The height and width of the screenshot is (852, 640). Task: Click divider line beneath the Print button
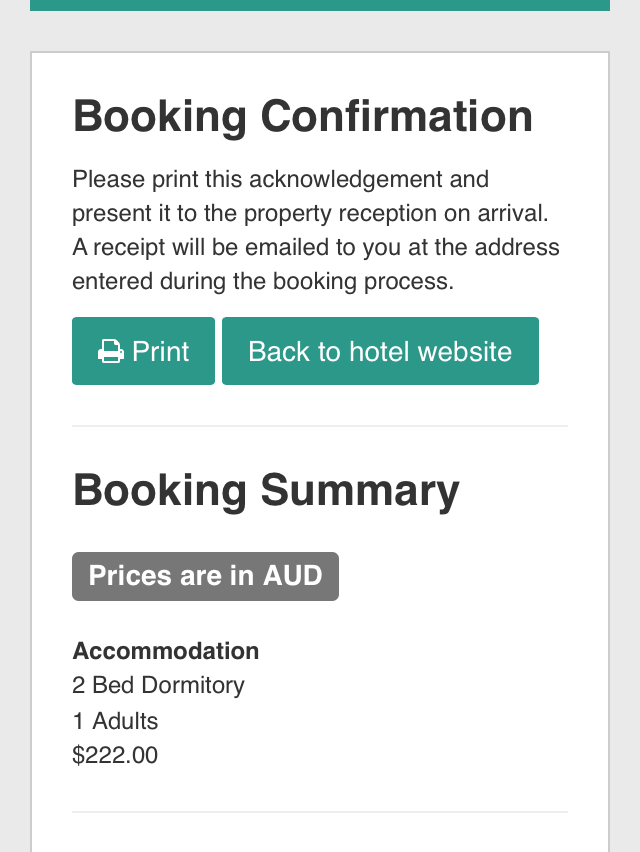[x=320, y=426]
